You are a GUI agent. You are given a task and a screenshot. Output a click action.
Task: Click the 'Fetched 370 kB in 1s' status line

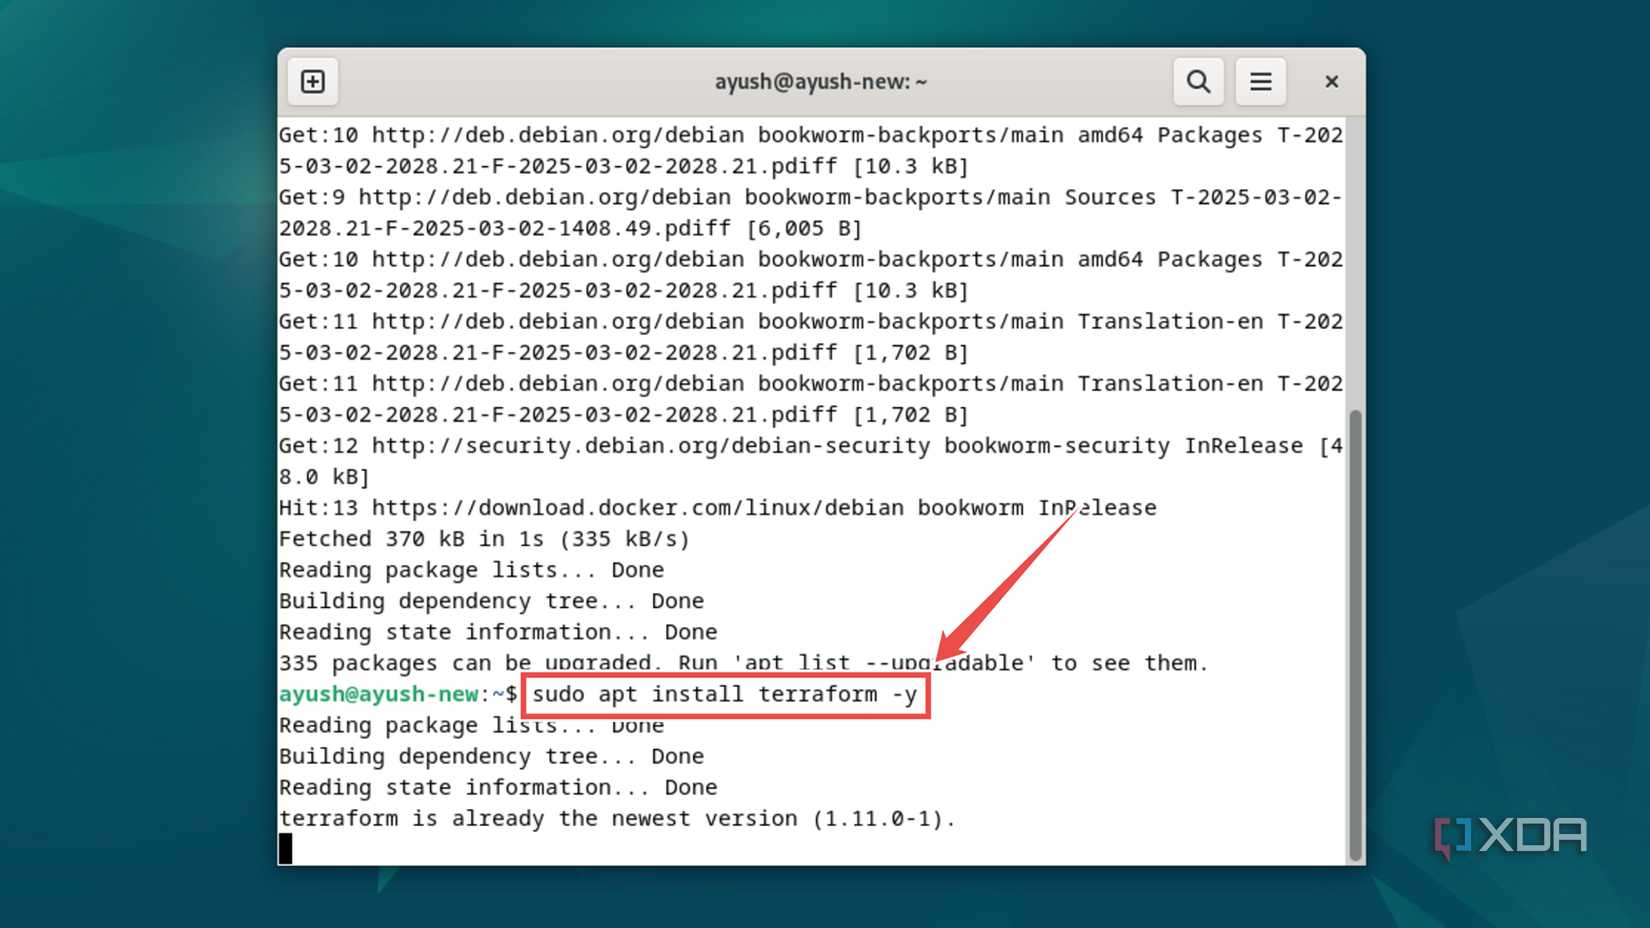point(484,538)
